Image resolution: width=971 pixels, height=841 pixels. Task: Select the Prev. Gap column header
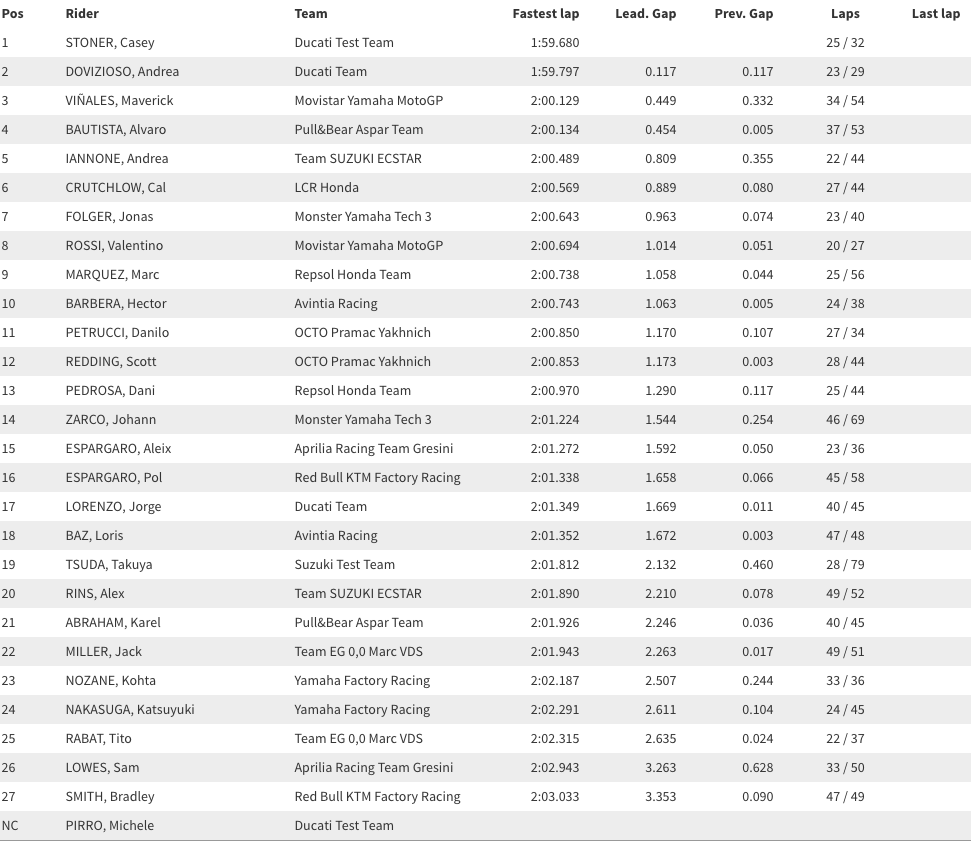tap(743, 14)
